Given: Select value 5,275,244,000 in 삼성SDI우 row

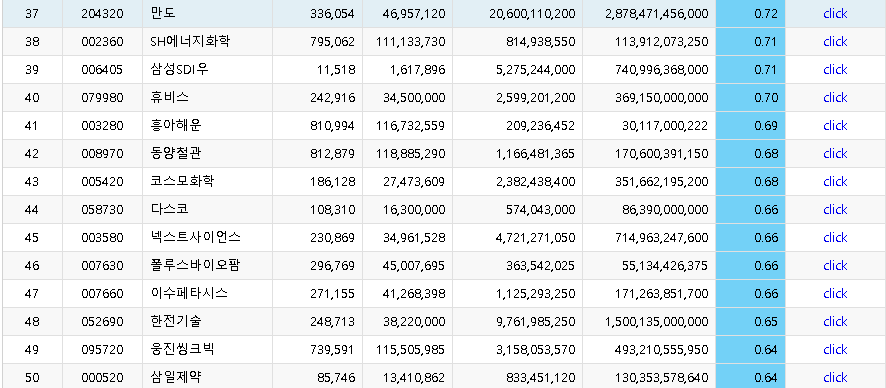Looking at the screenshot, I should [536, 69].
